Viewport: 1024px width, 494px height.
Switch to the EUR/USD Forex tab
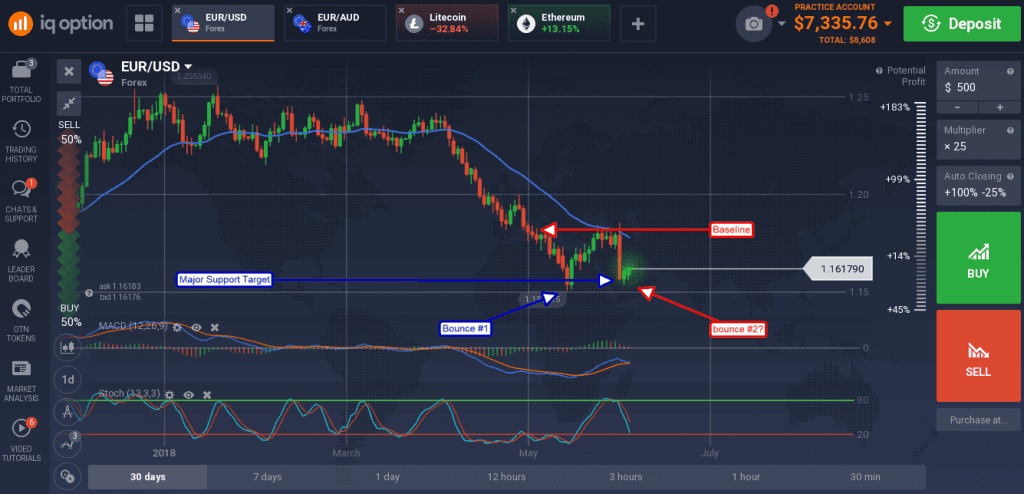[223, 23]
